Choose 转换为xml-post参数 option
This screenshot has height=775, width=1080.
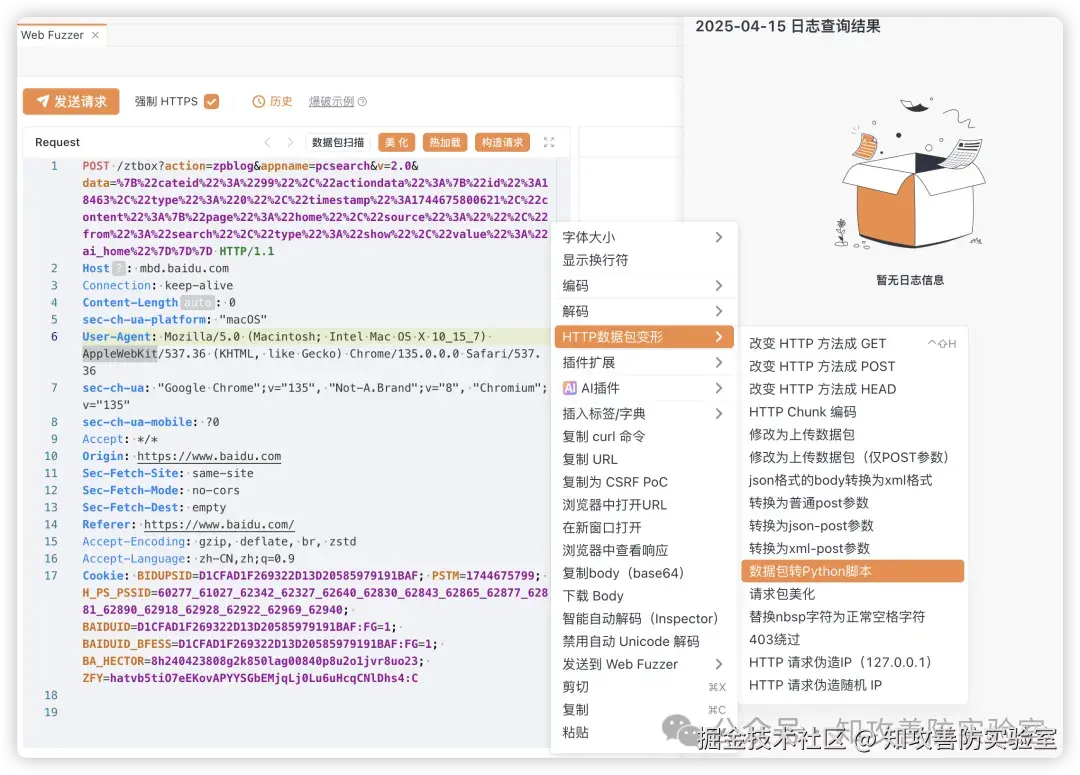853,548
